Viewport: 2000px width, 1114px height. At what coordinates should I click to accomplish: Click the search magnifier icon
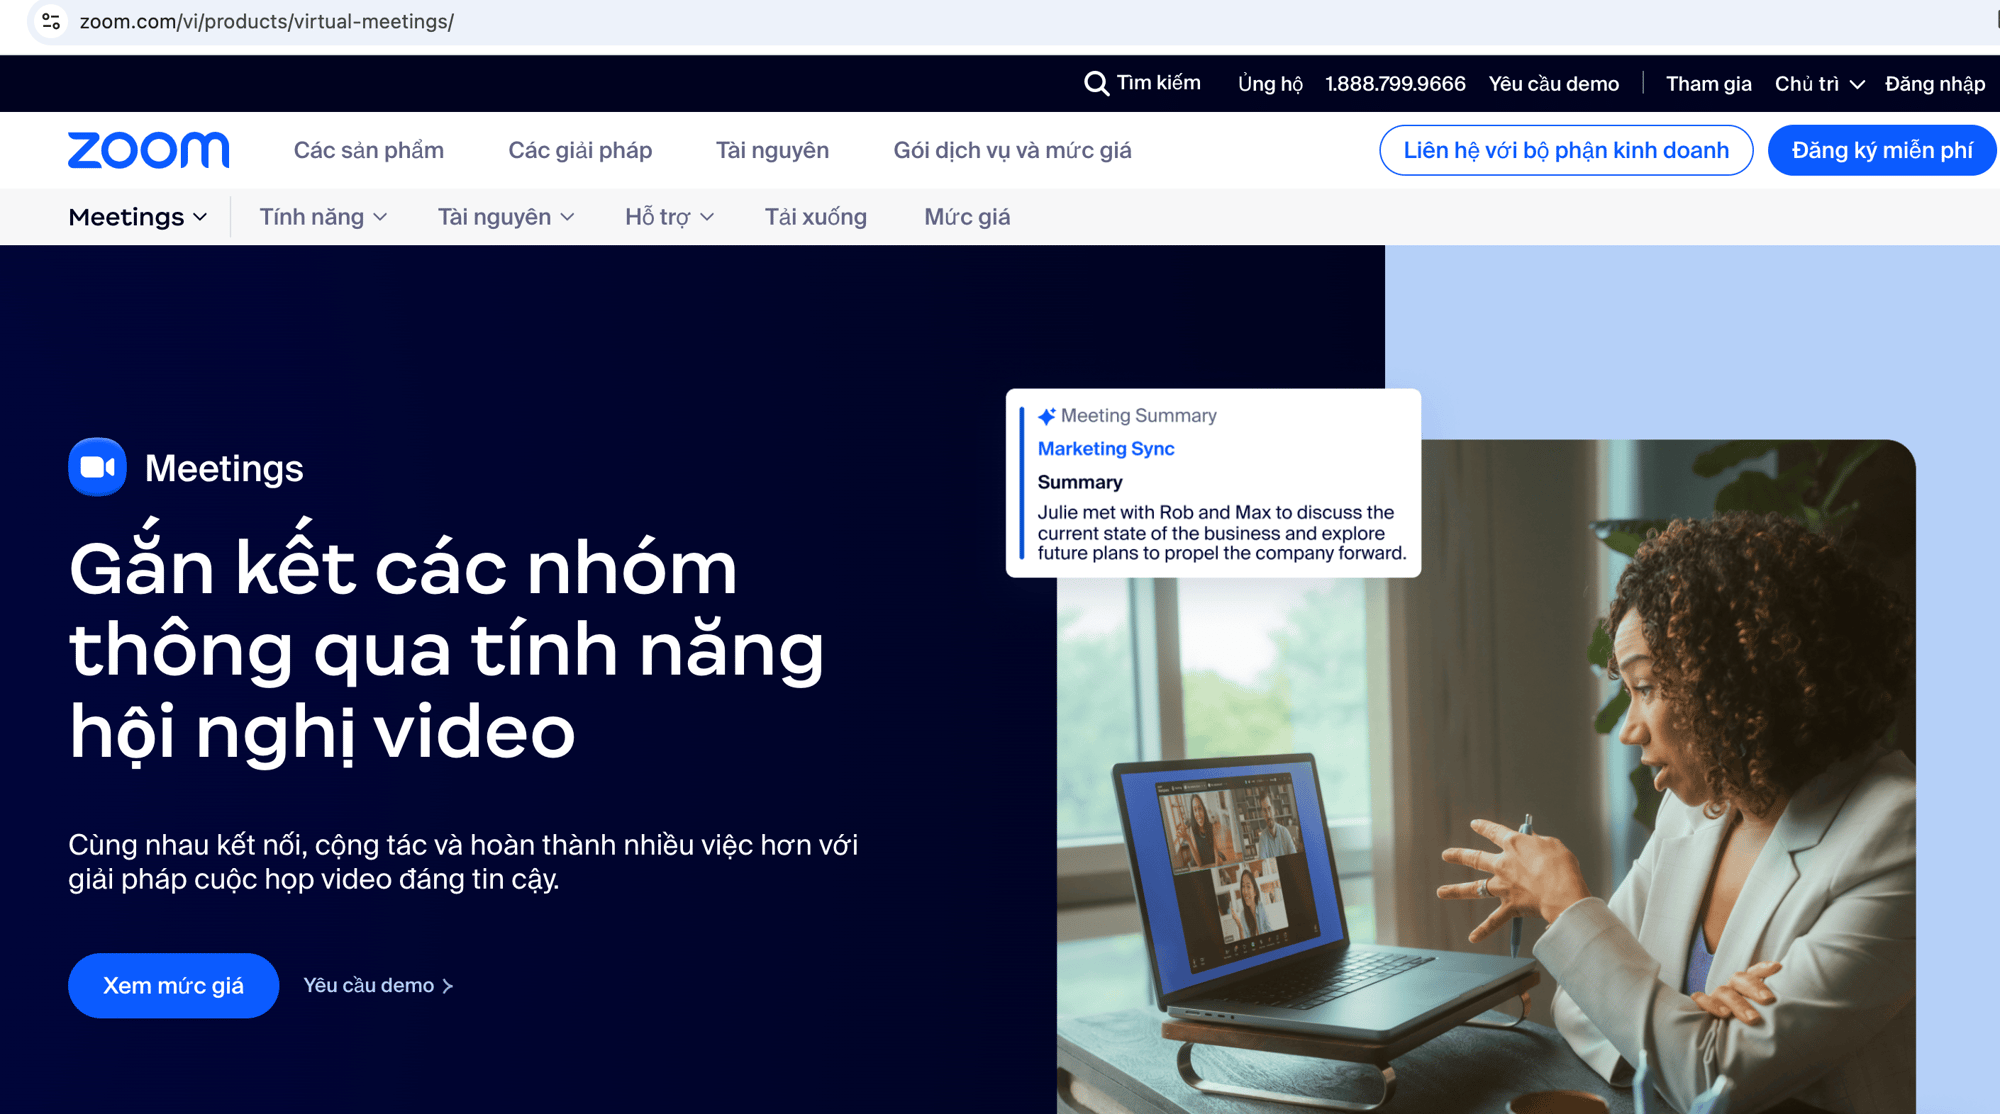[x=1096, y=83]
